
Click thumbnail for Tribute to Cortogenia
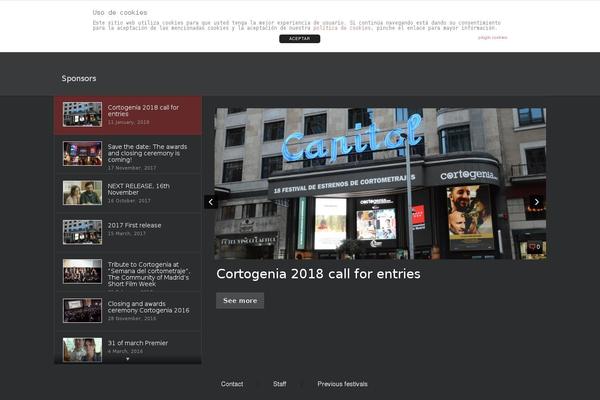click(x=82, y=271)
